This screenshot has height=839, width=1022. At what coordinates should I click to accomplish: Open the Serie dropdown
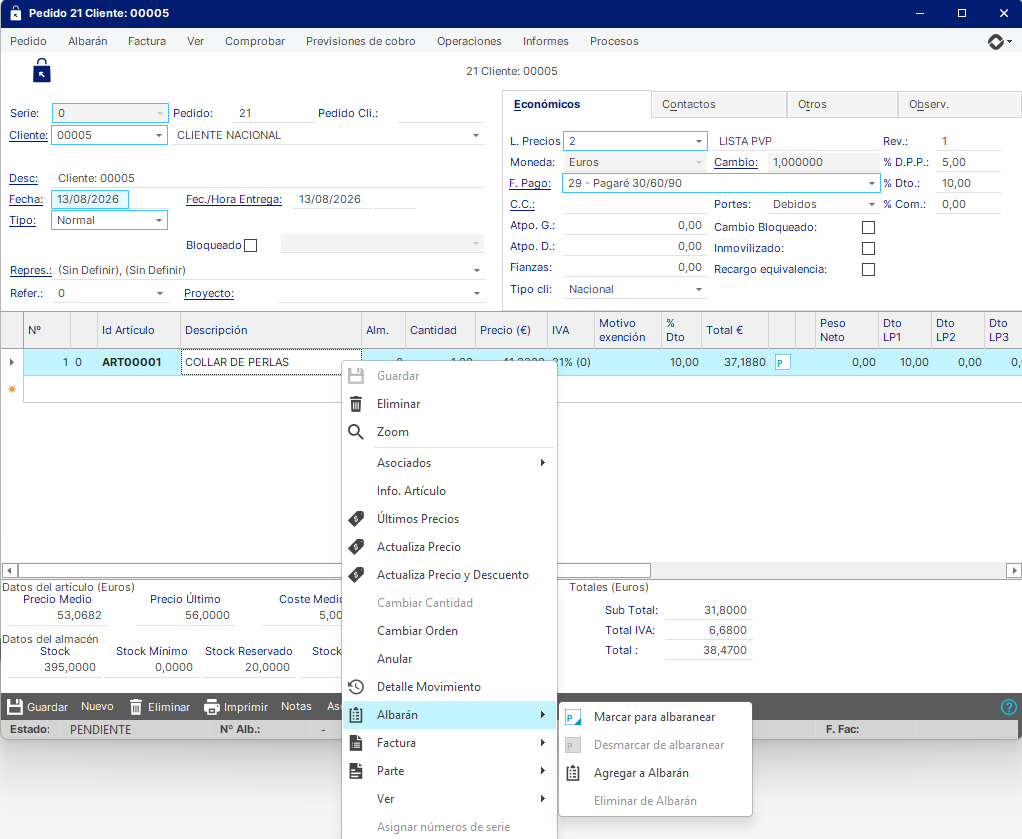(x=160, y=113)
